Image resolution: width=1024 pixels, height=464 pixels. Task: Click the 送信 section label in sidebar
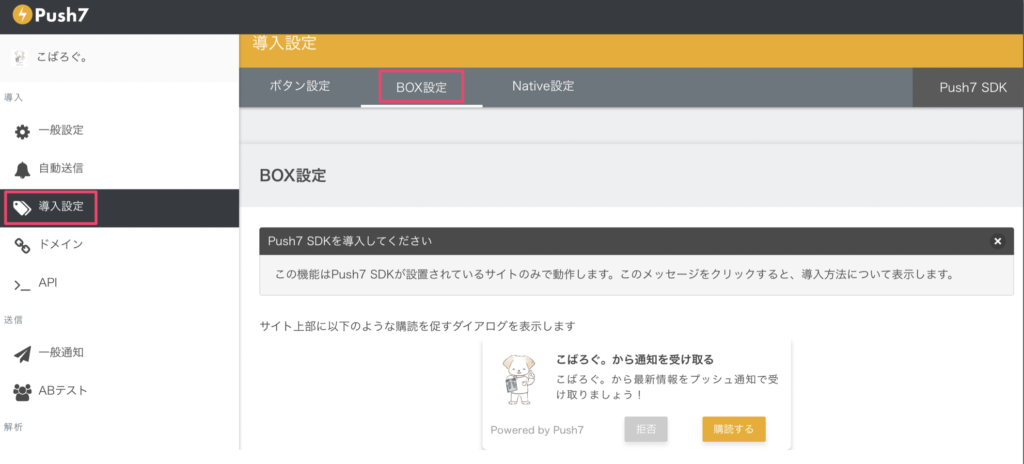click(14, 320)
